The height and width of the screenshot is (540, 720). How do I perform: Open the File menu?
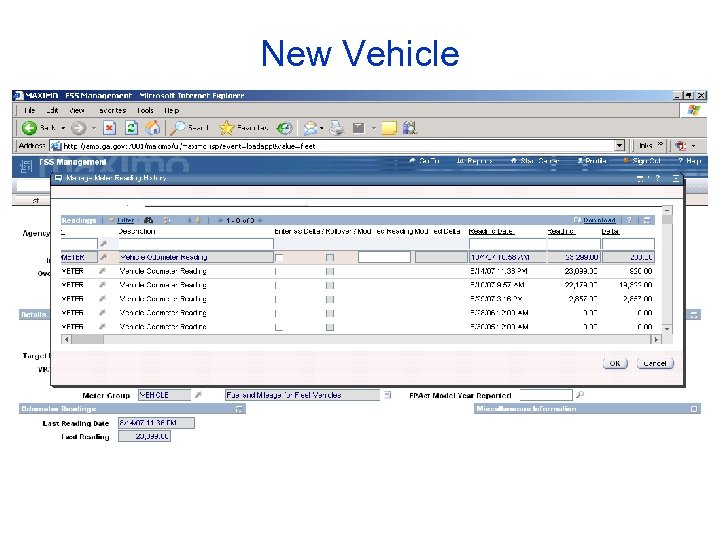(x=29, y=111)
